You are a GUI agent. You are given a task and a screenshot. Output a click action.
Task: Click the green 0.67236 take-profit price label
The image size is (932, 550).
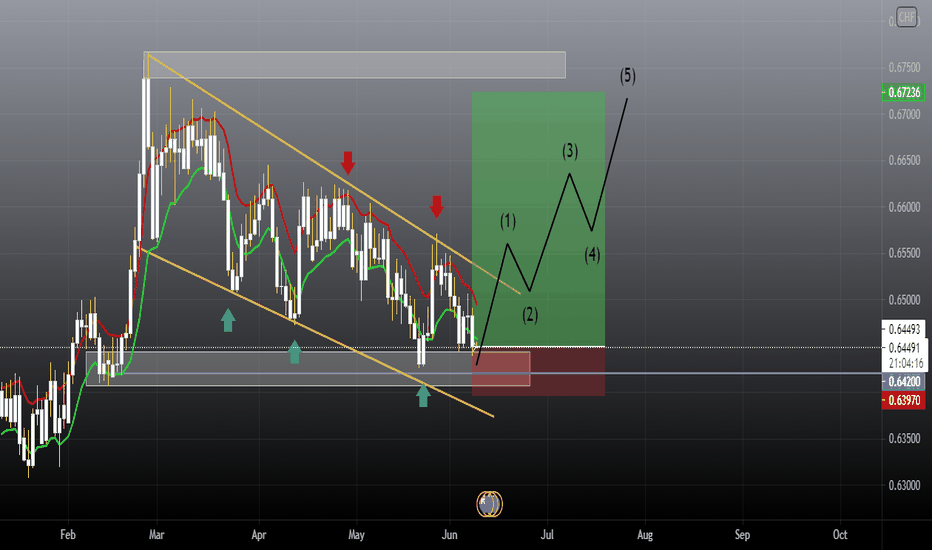[x=903, y=92]
